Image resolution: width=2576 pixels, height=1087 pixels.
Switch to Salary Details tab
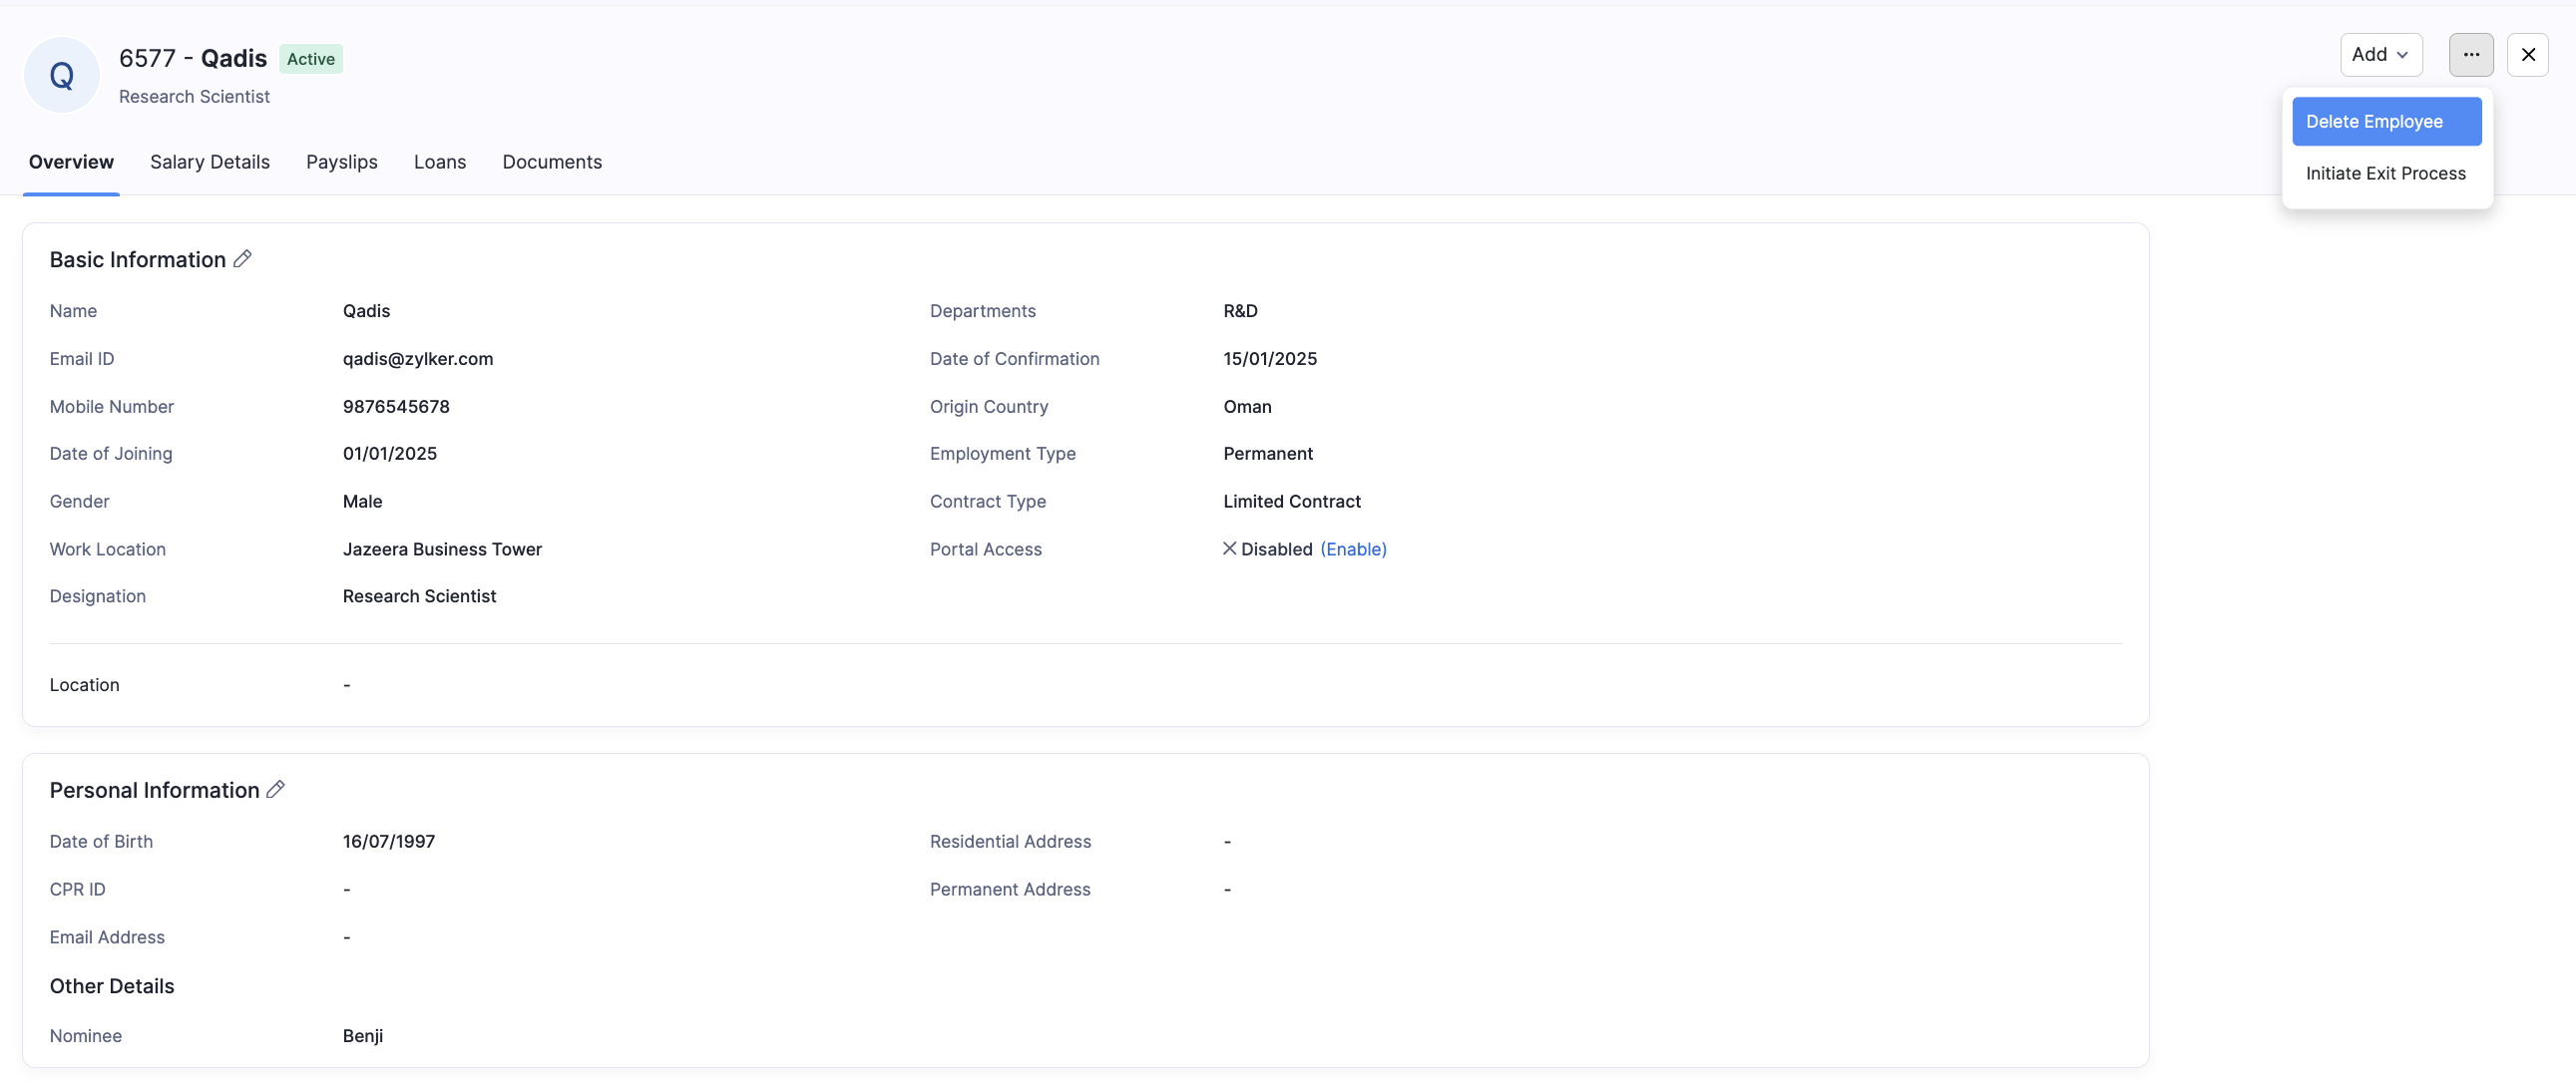coord(210,162)
